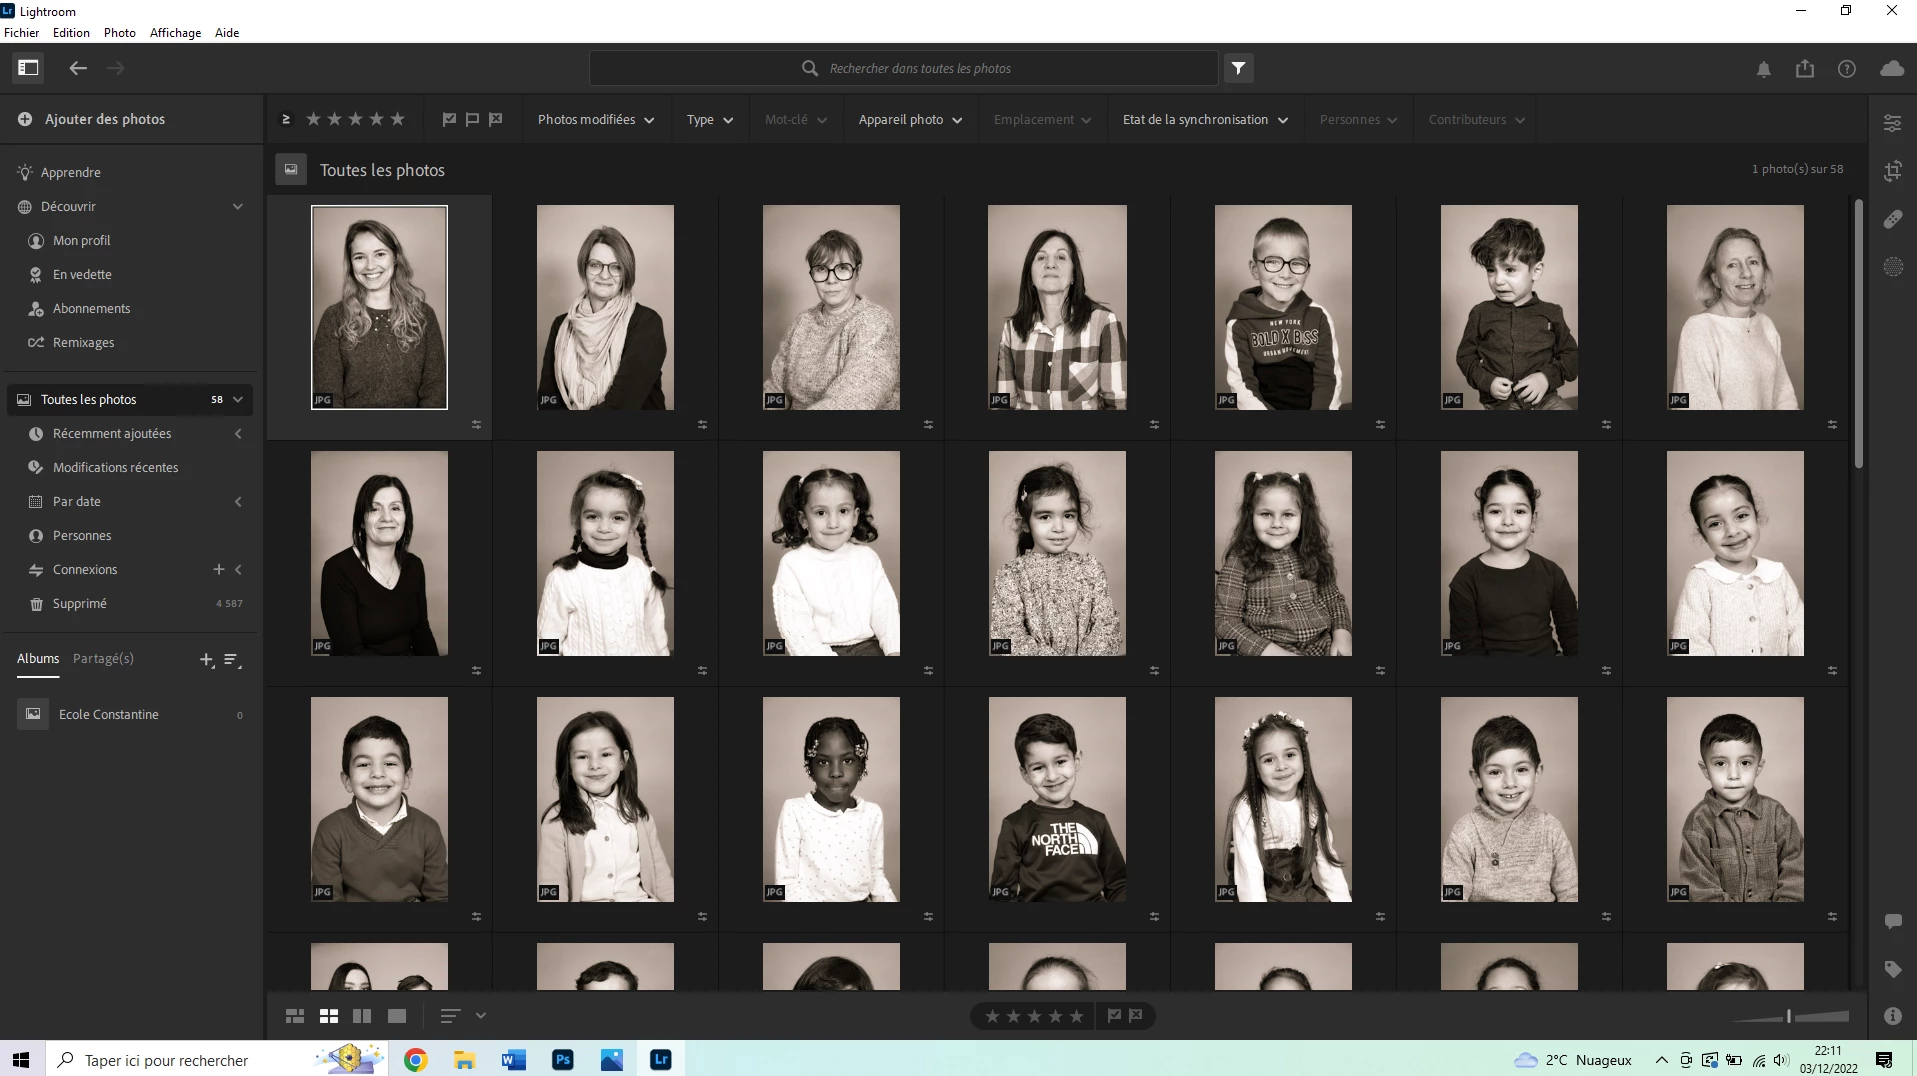The height and width of the screenshot is (1076, 1917).
Task: Open the comments activity panel icon
Action: [x=1893, y=921]
